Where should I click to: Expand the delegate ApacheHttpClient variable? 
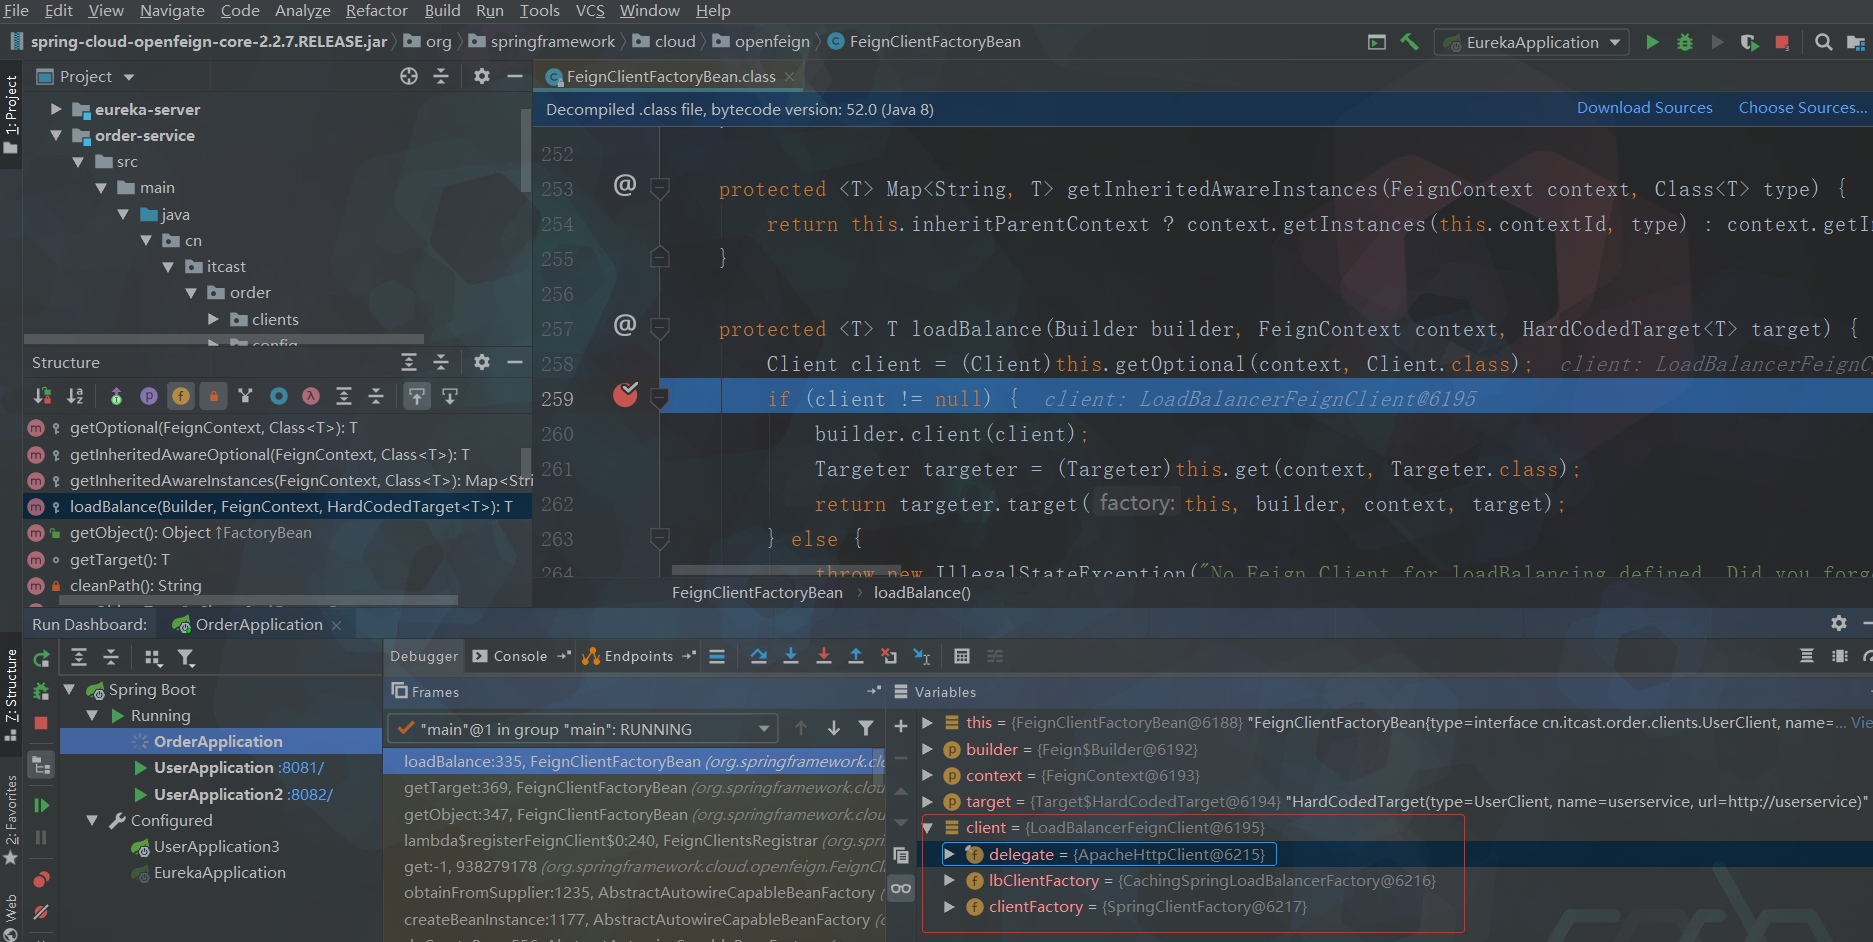coord(950,854)
